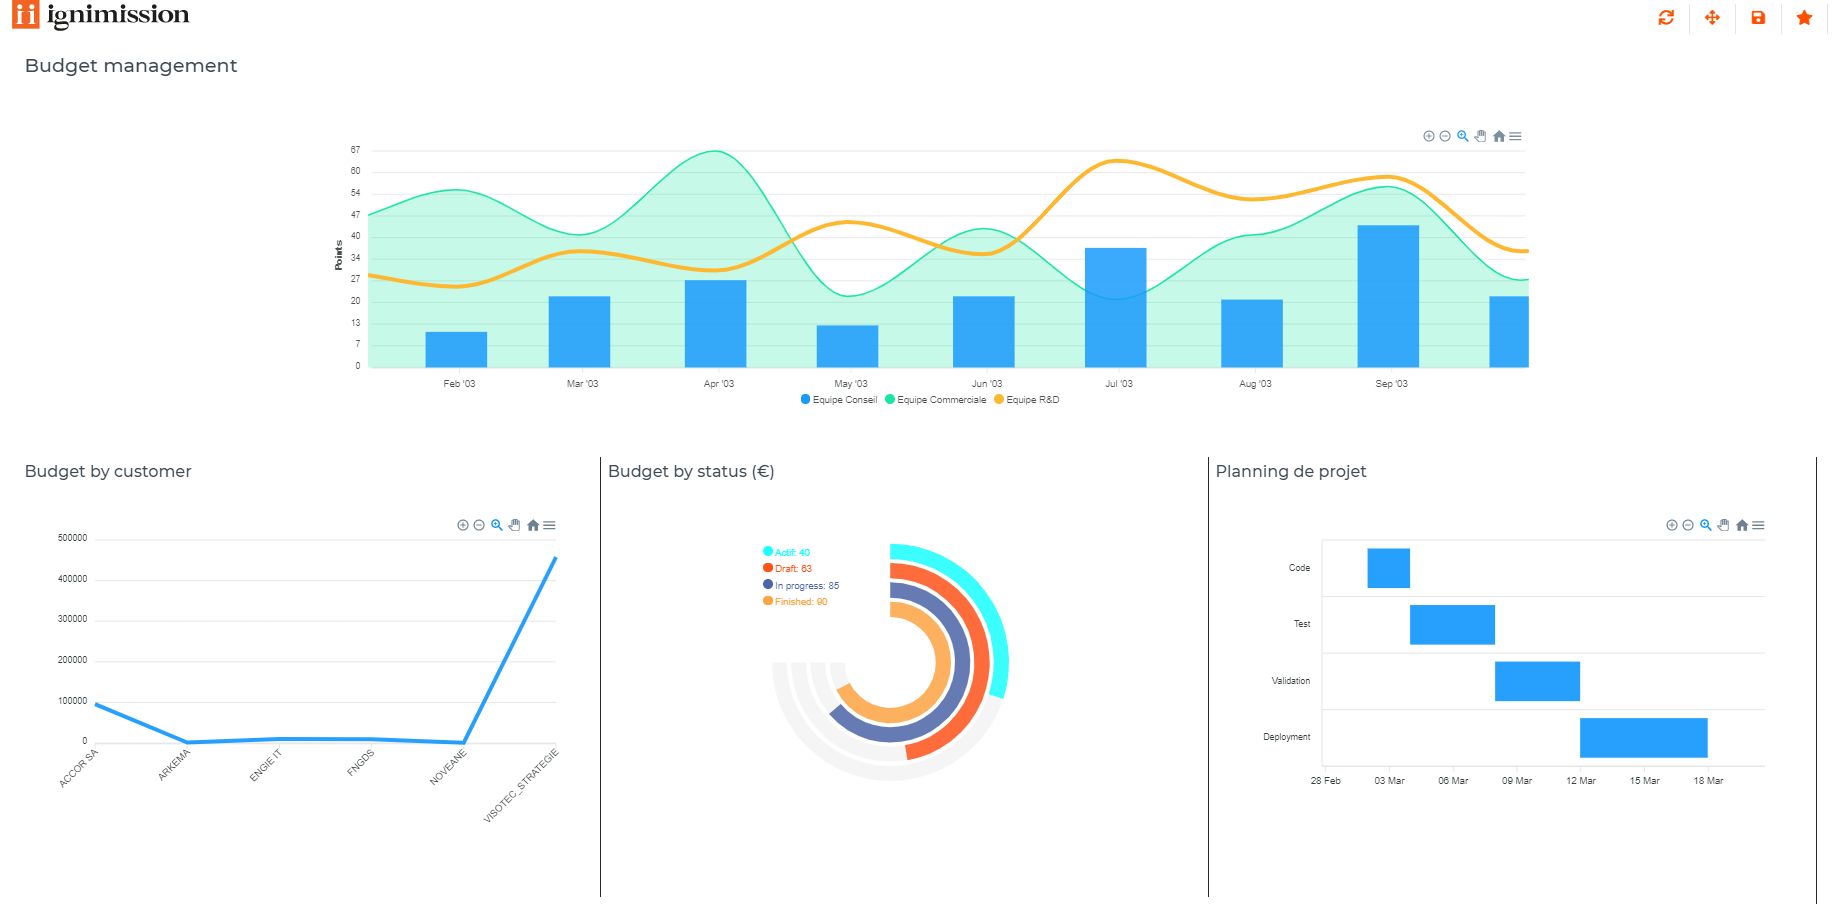Open the menu icon on the Points chart

(x=1516, y=136)
